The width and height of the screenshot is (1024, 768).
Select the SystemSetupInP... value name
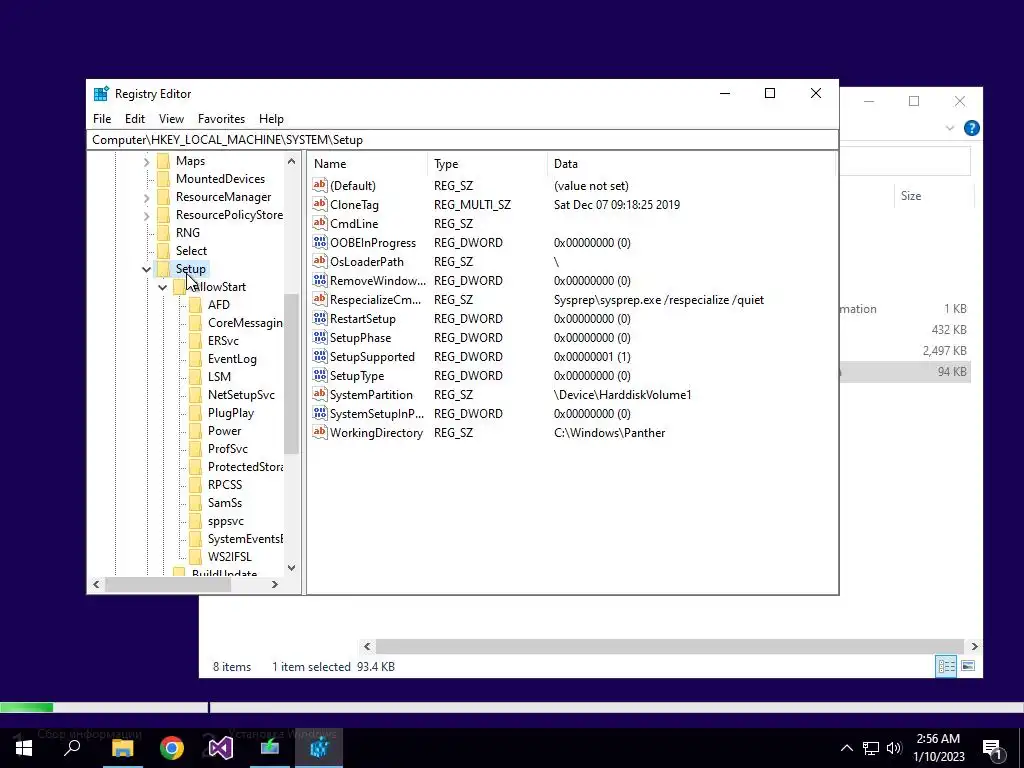[x=376, y=414]
